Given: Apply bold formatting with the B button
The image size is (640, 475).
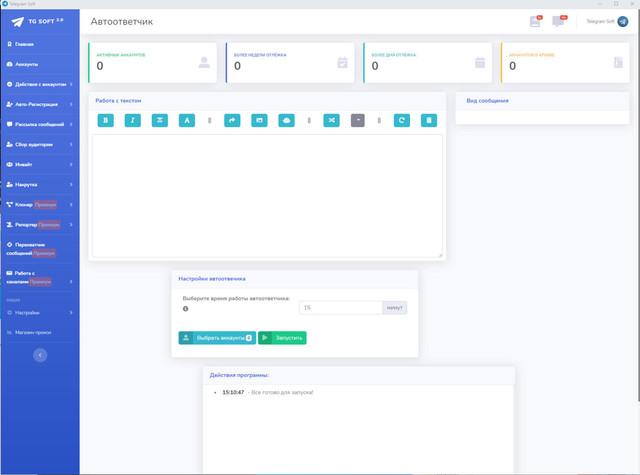Looking at the screenshot, I should (105, 120).
